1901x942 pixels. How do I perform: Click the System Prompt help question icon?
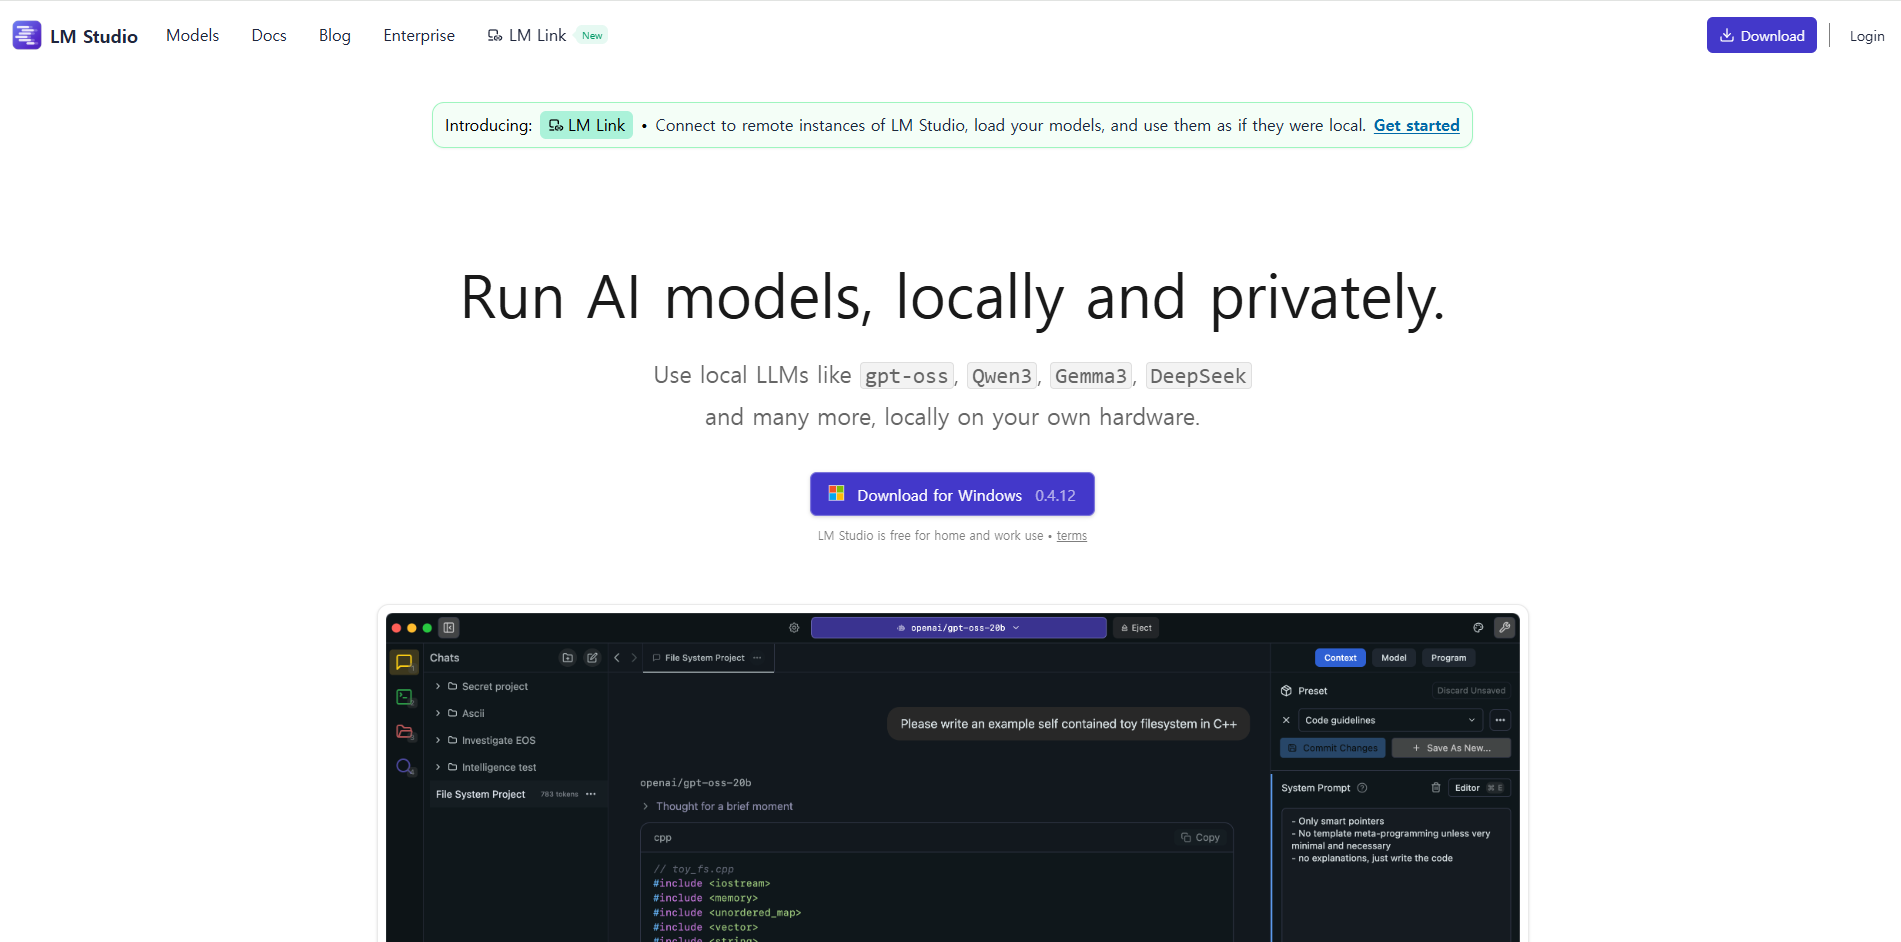pyautogui.click(x=1362, y=788)
